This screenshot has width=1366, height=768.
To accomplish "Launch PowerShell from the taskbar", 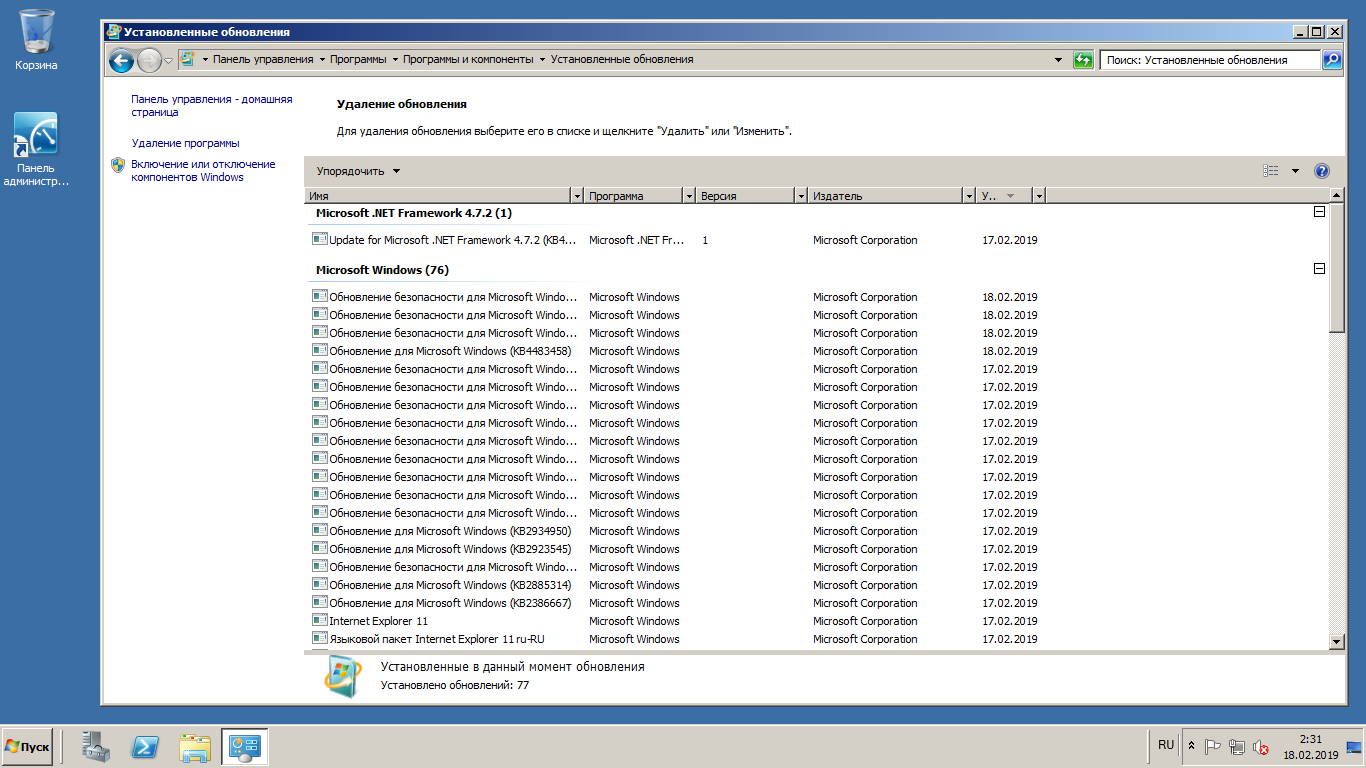I will [x=146, y=746].
